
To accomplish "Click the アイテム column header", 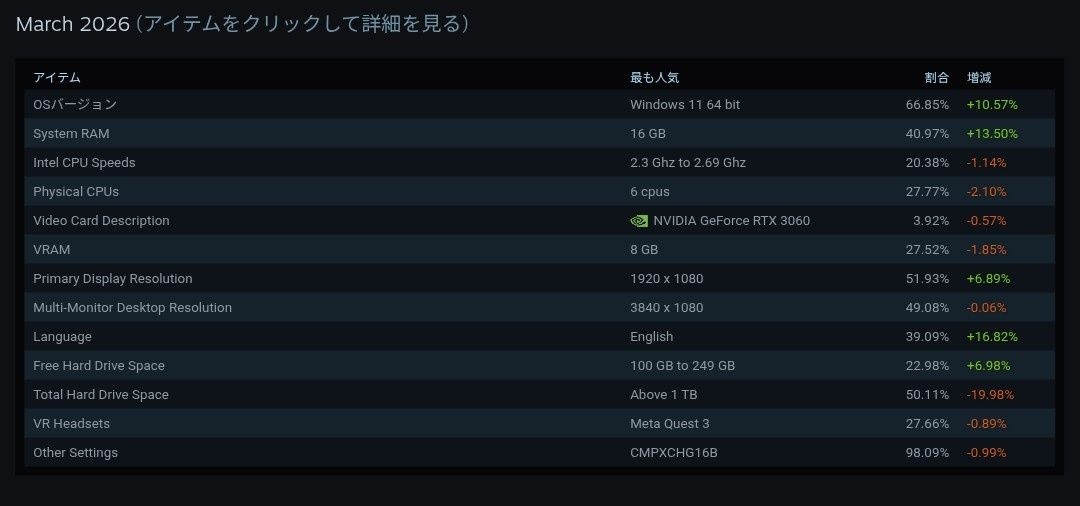I will (x=57, y=77).
